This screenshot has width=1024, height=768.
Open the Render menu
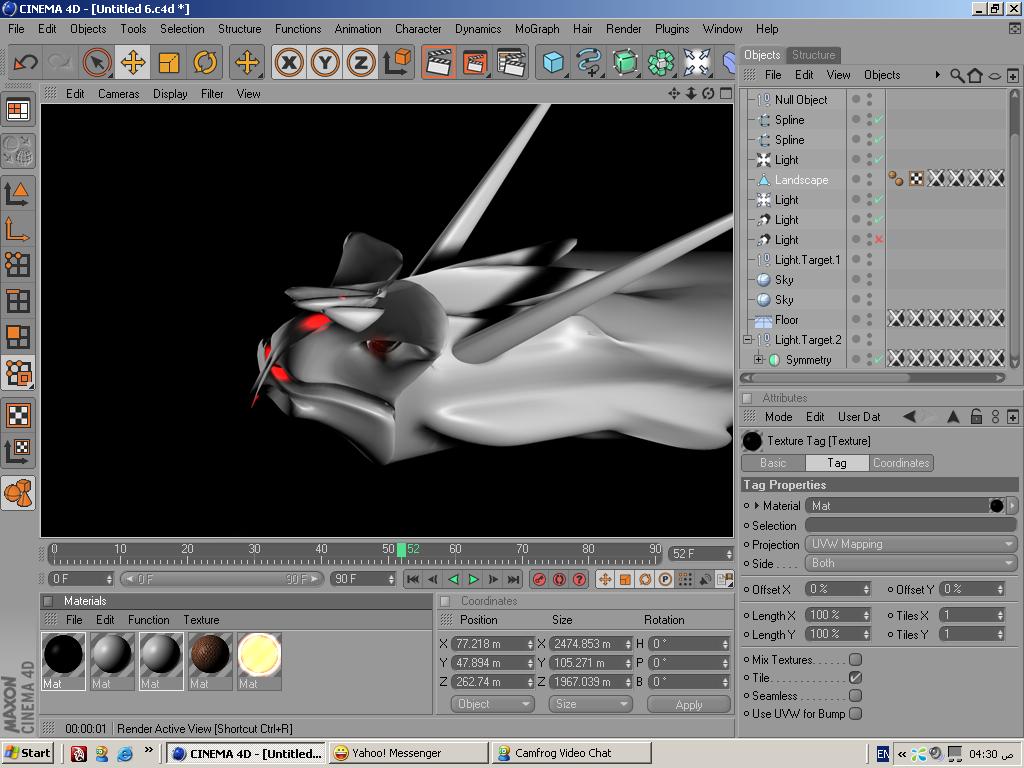click(x=624, y=29)
